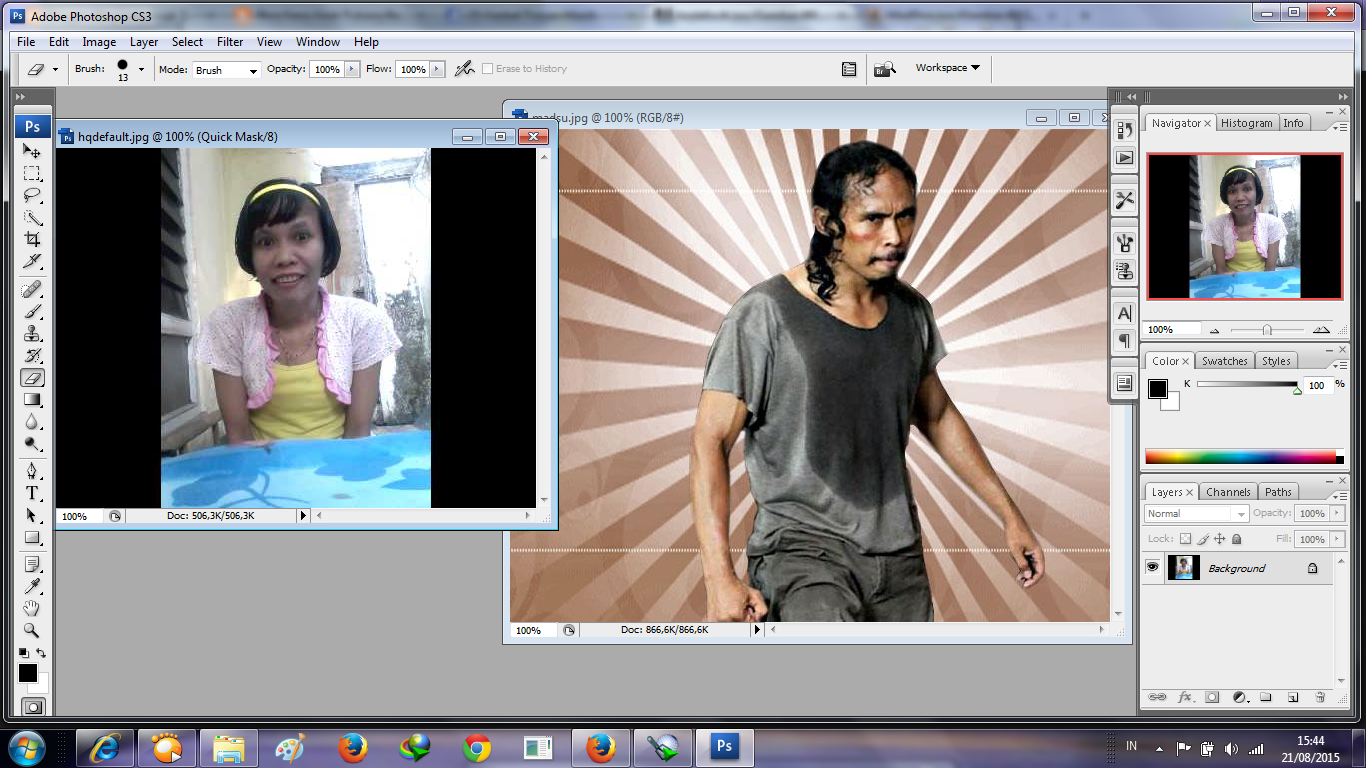Image resolution: width=1366 pixels, height=768 pixels.
Task: Toggle Quick Mask mode button
Action: coord(33,706)
